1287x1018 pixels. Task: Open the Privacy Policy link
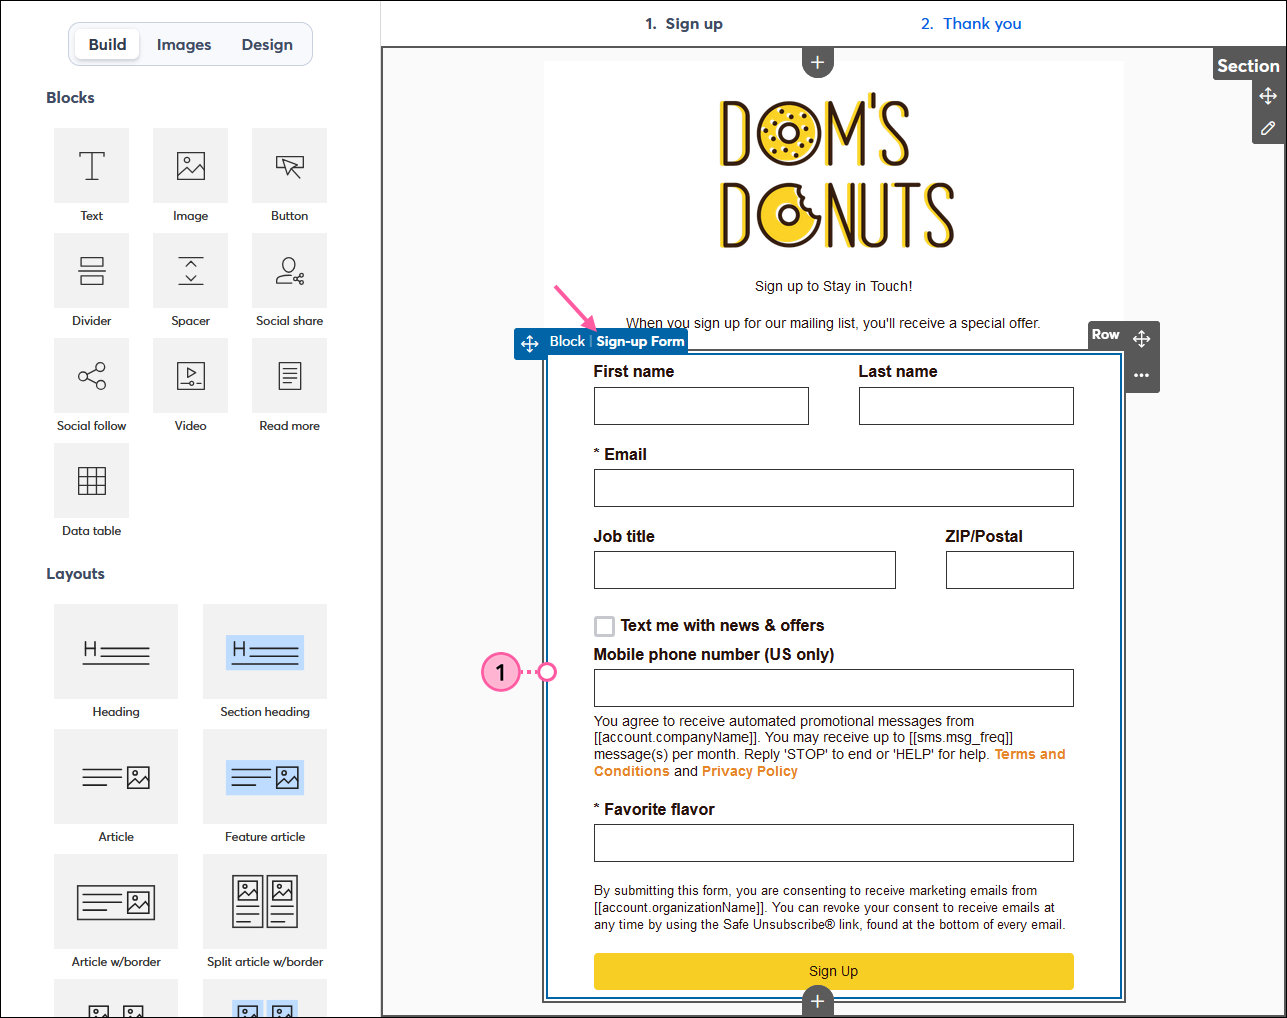(x=750, y=771)
